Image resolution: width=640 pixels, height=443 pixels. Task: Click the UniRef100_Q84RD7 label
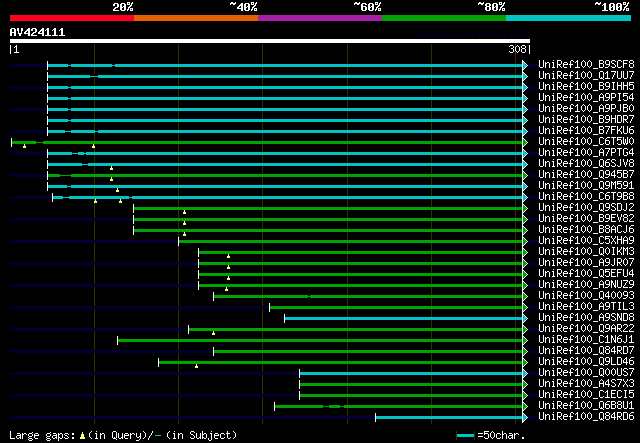(586, 351)
